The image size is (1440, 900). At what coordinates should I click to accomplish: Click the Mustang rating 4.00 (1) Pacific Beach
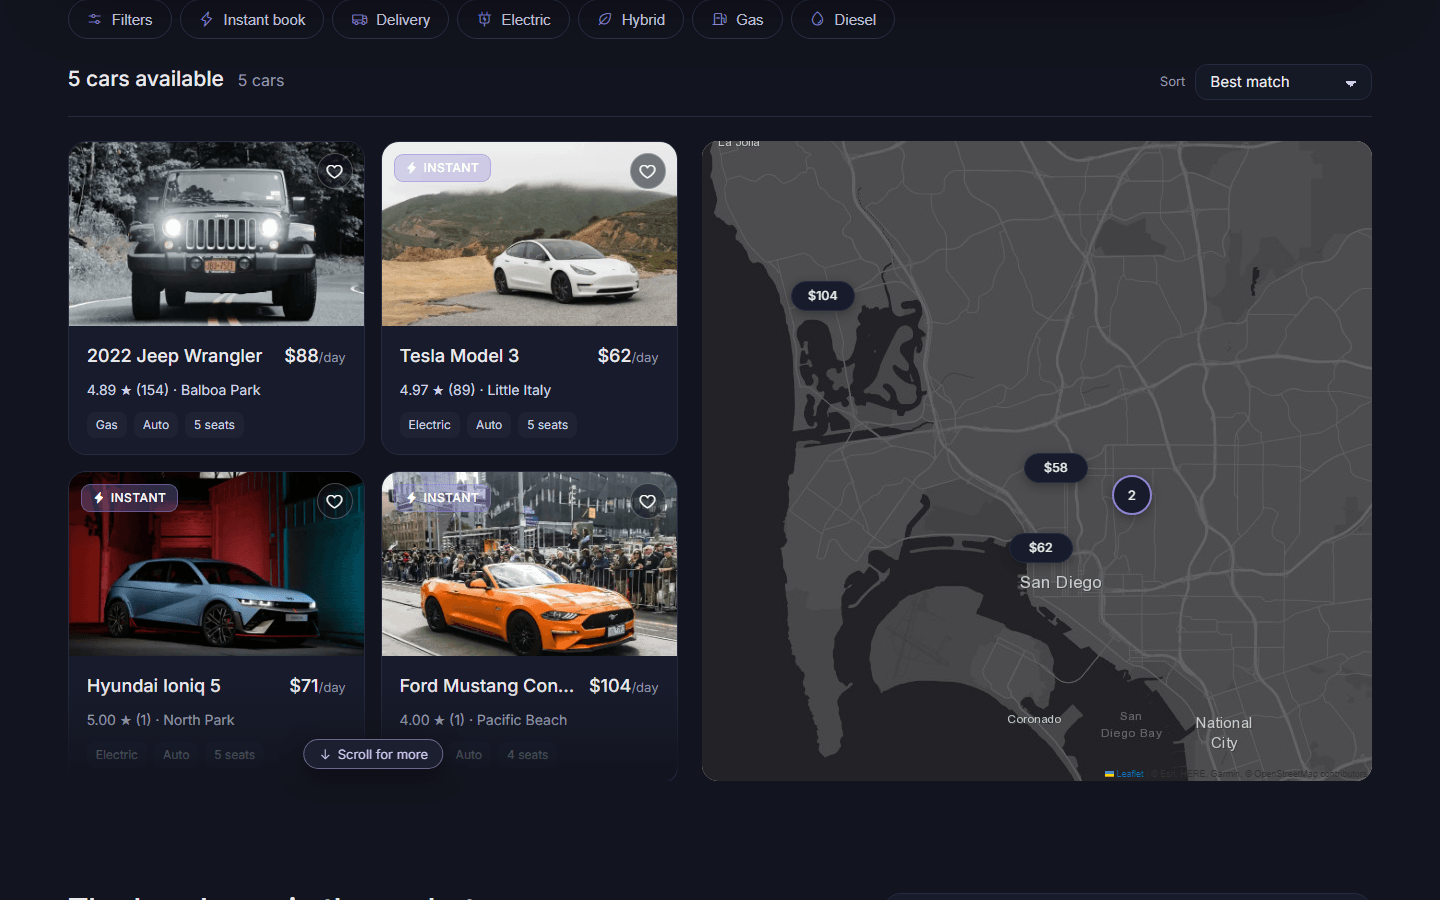point(483,720)
